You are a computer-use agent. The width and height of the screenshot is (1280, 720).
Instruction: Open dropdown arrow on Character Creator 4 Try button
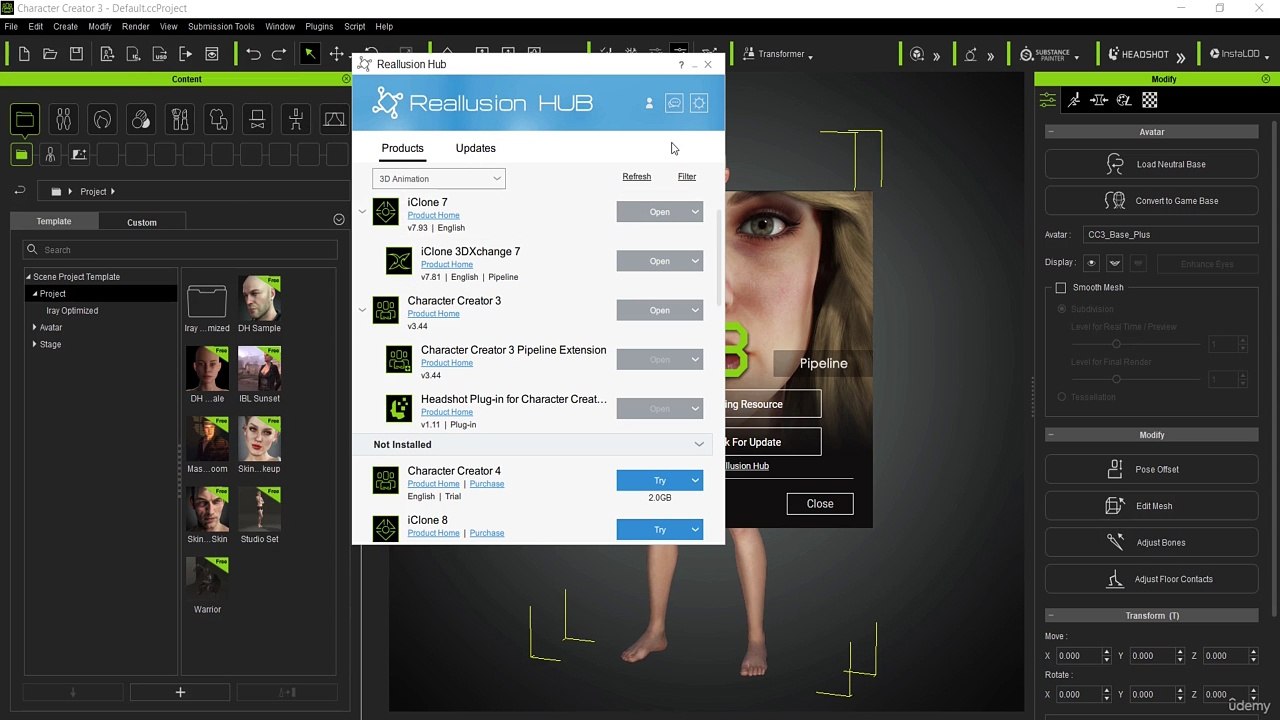pyautogui.click(x=695, y=481)
